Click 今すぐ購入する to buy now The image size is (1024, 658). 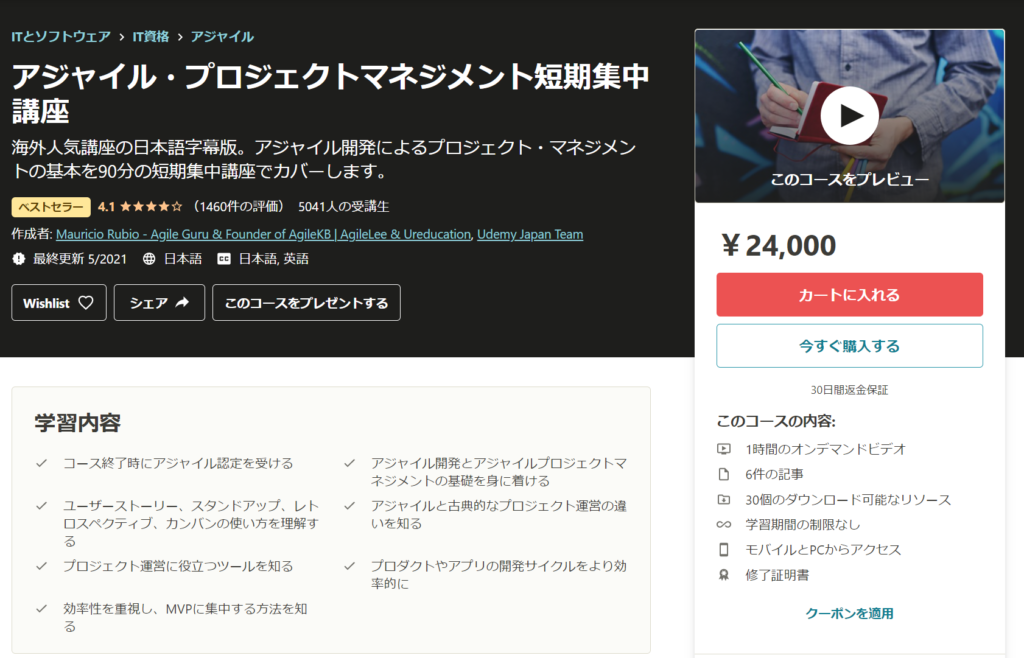pyautogui.click(x=849, y=346)
